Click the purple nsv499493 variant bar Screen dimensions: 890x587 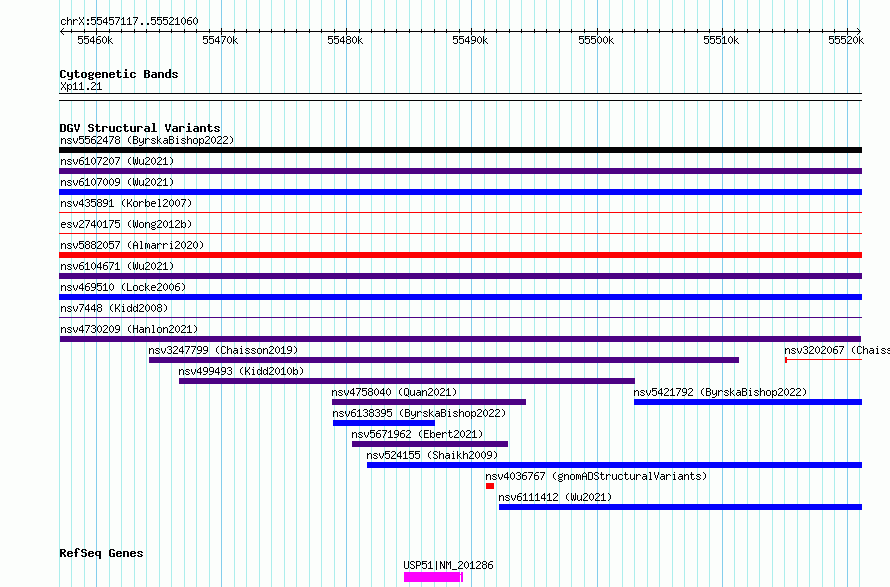coord(407,381)
